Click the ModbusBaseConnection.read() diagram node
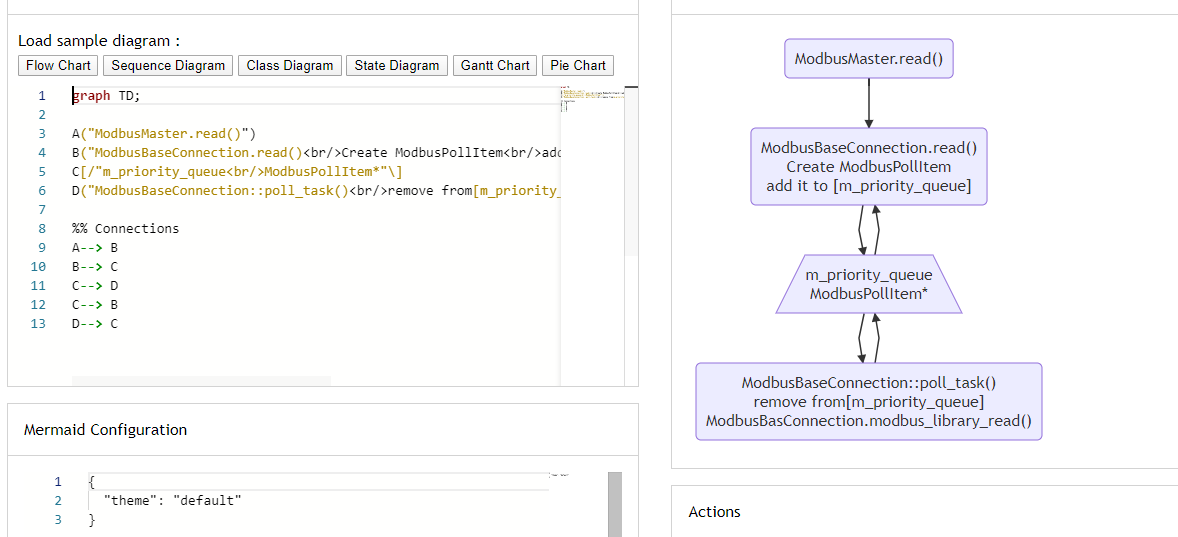1178x537 pixels. click(x=868, y=166)
